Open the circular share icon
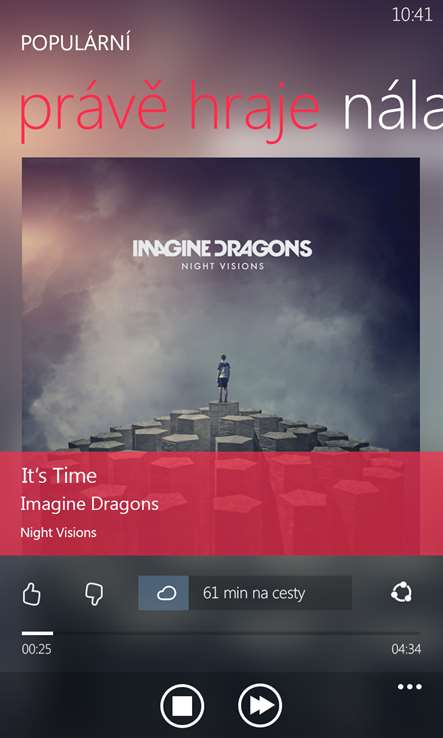Screen dimensions: 443x738 click(x=401, y=593)
